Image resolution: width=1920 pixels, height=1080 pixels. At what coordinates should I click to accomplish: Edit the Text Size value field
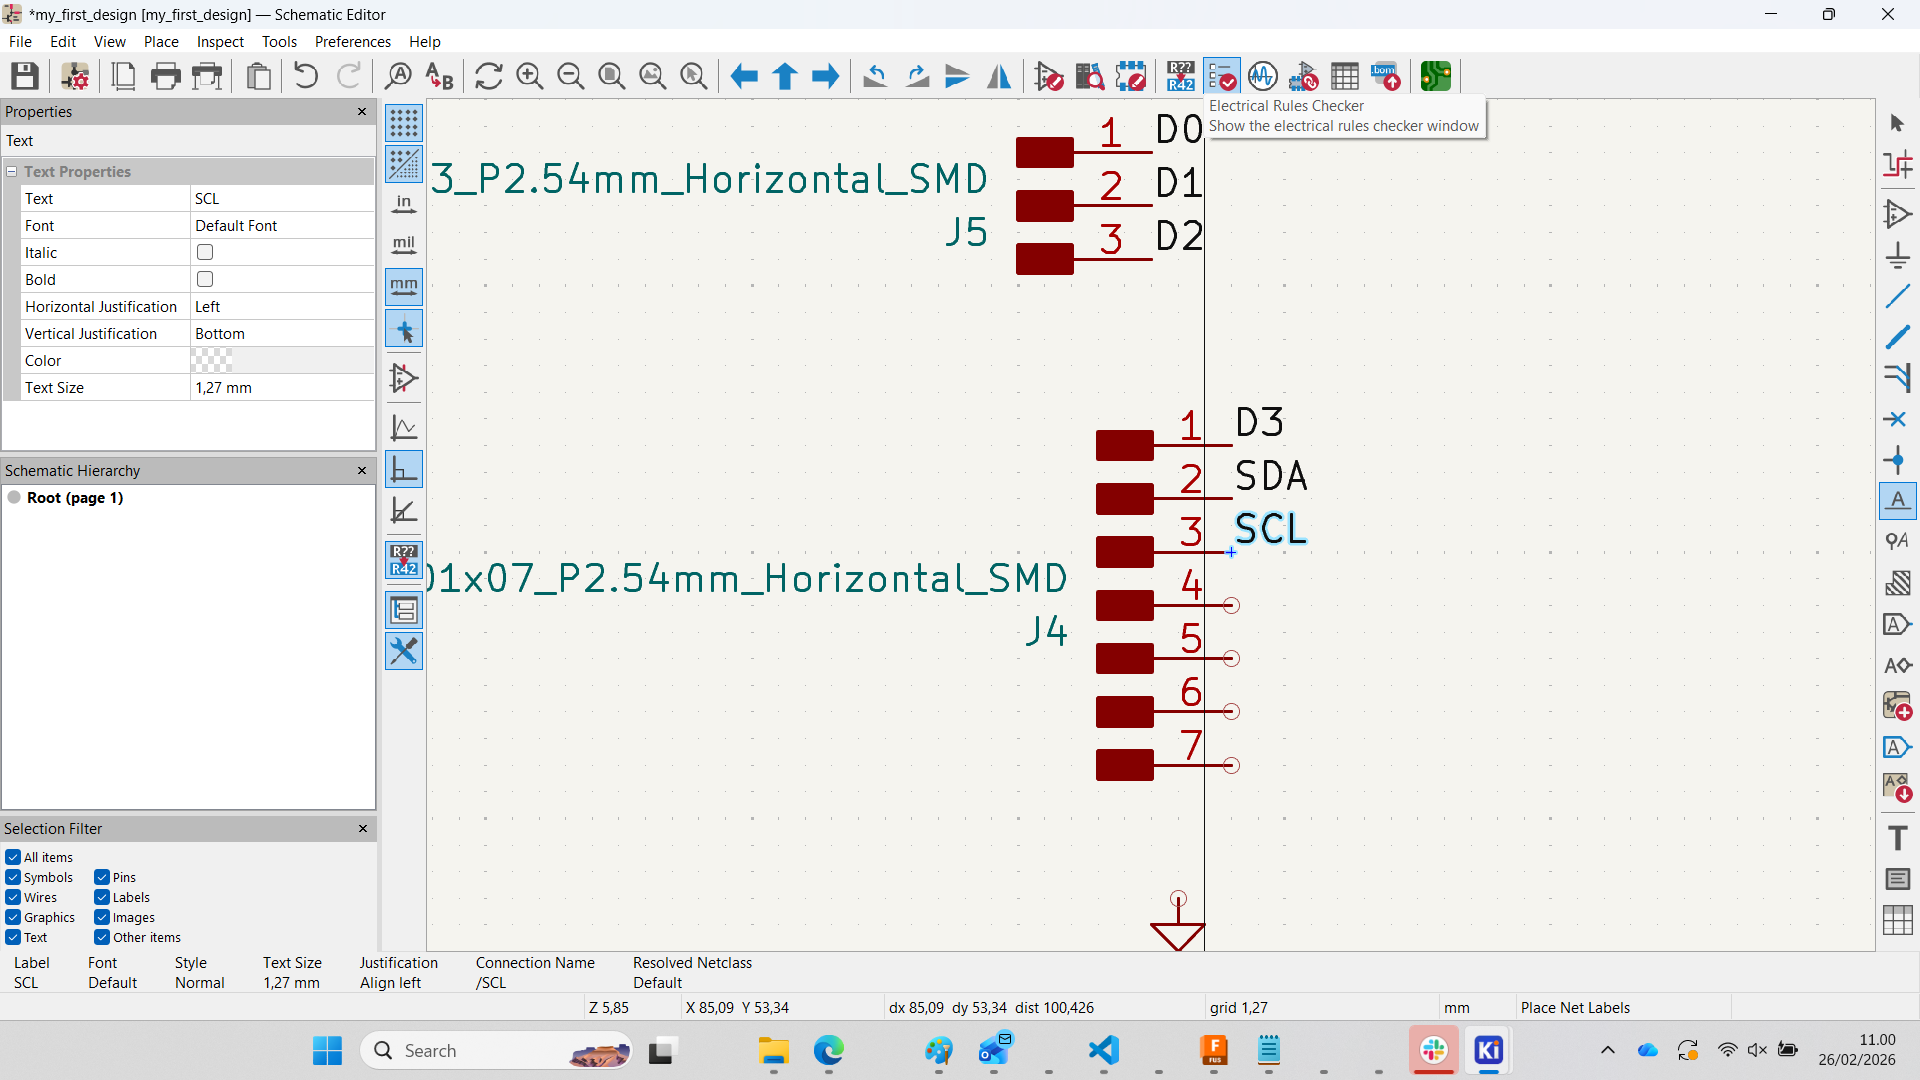[281, 388]
